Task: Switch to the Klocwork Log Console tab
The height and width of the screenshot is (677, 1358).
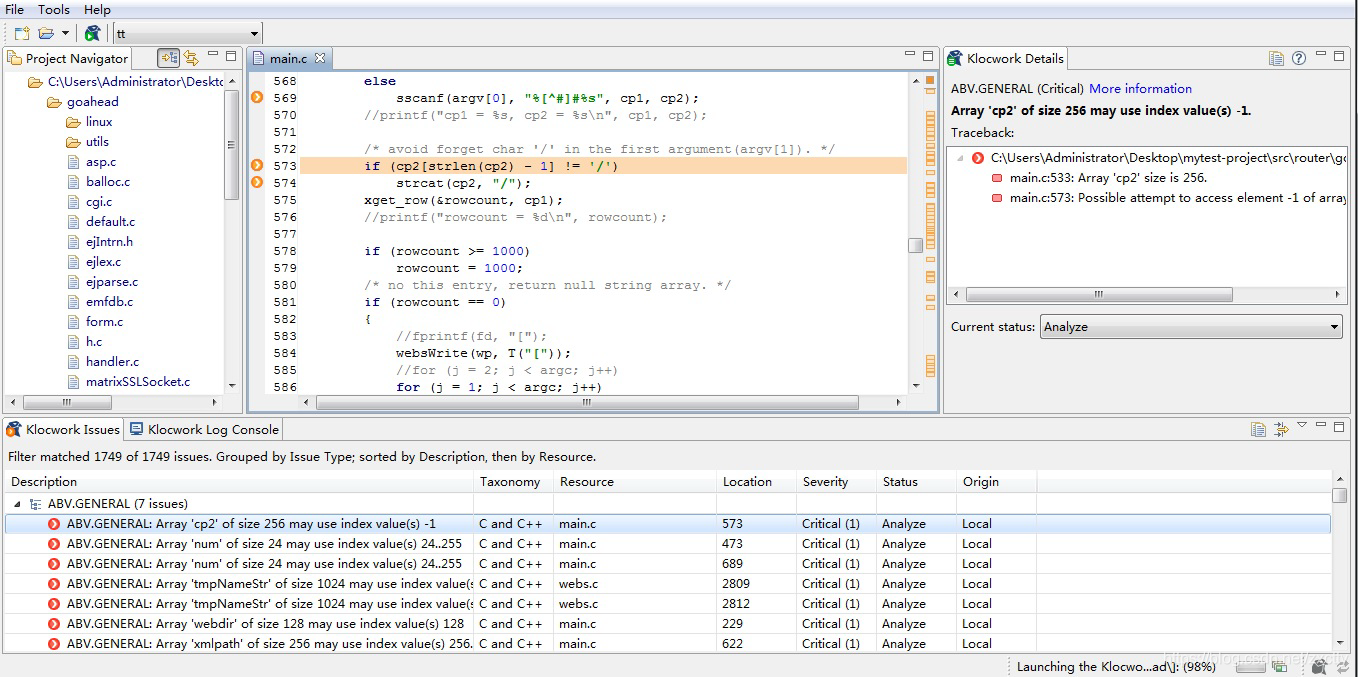Action: (204, 429)
